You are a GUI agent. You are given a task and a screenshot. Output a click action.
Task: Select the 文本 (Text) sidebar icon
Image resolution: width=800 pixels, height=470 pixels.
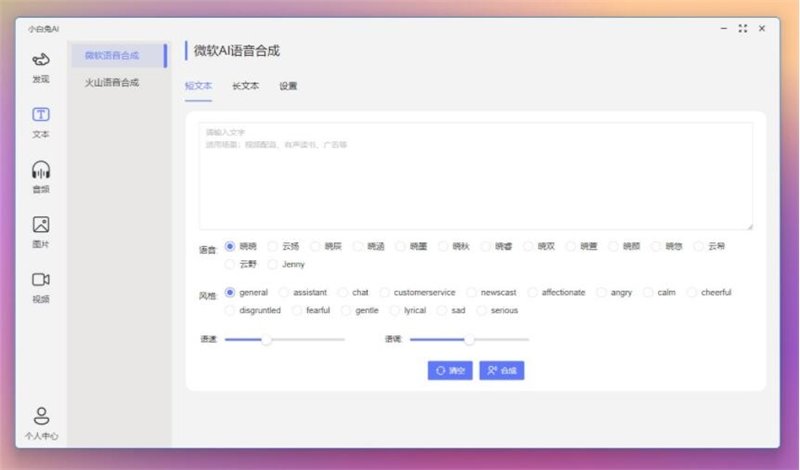click(41, 114)
